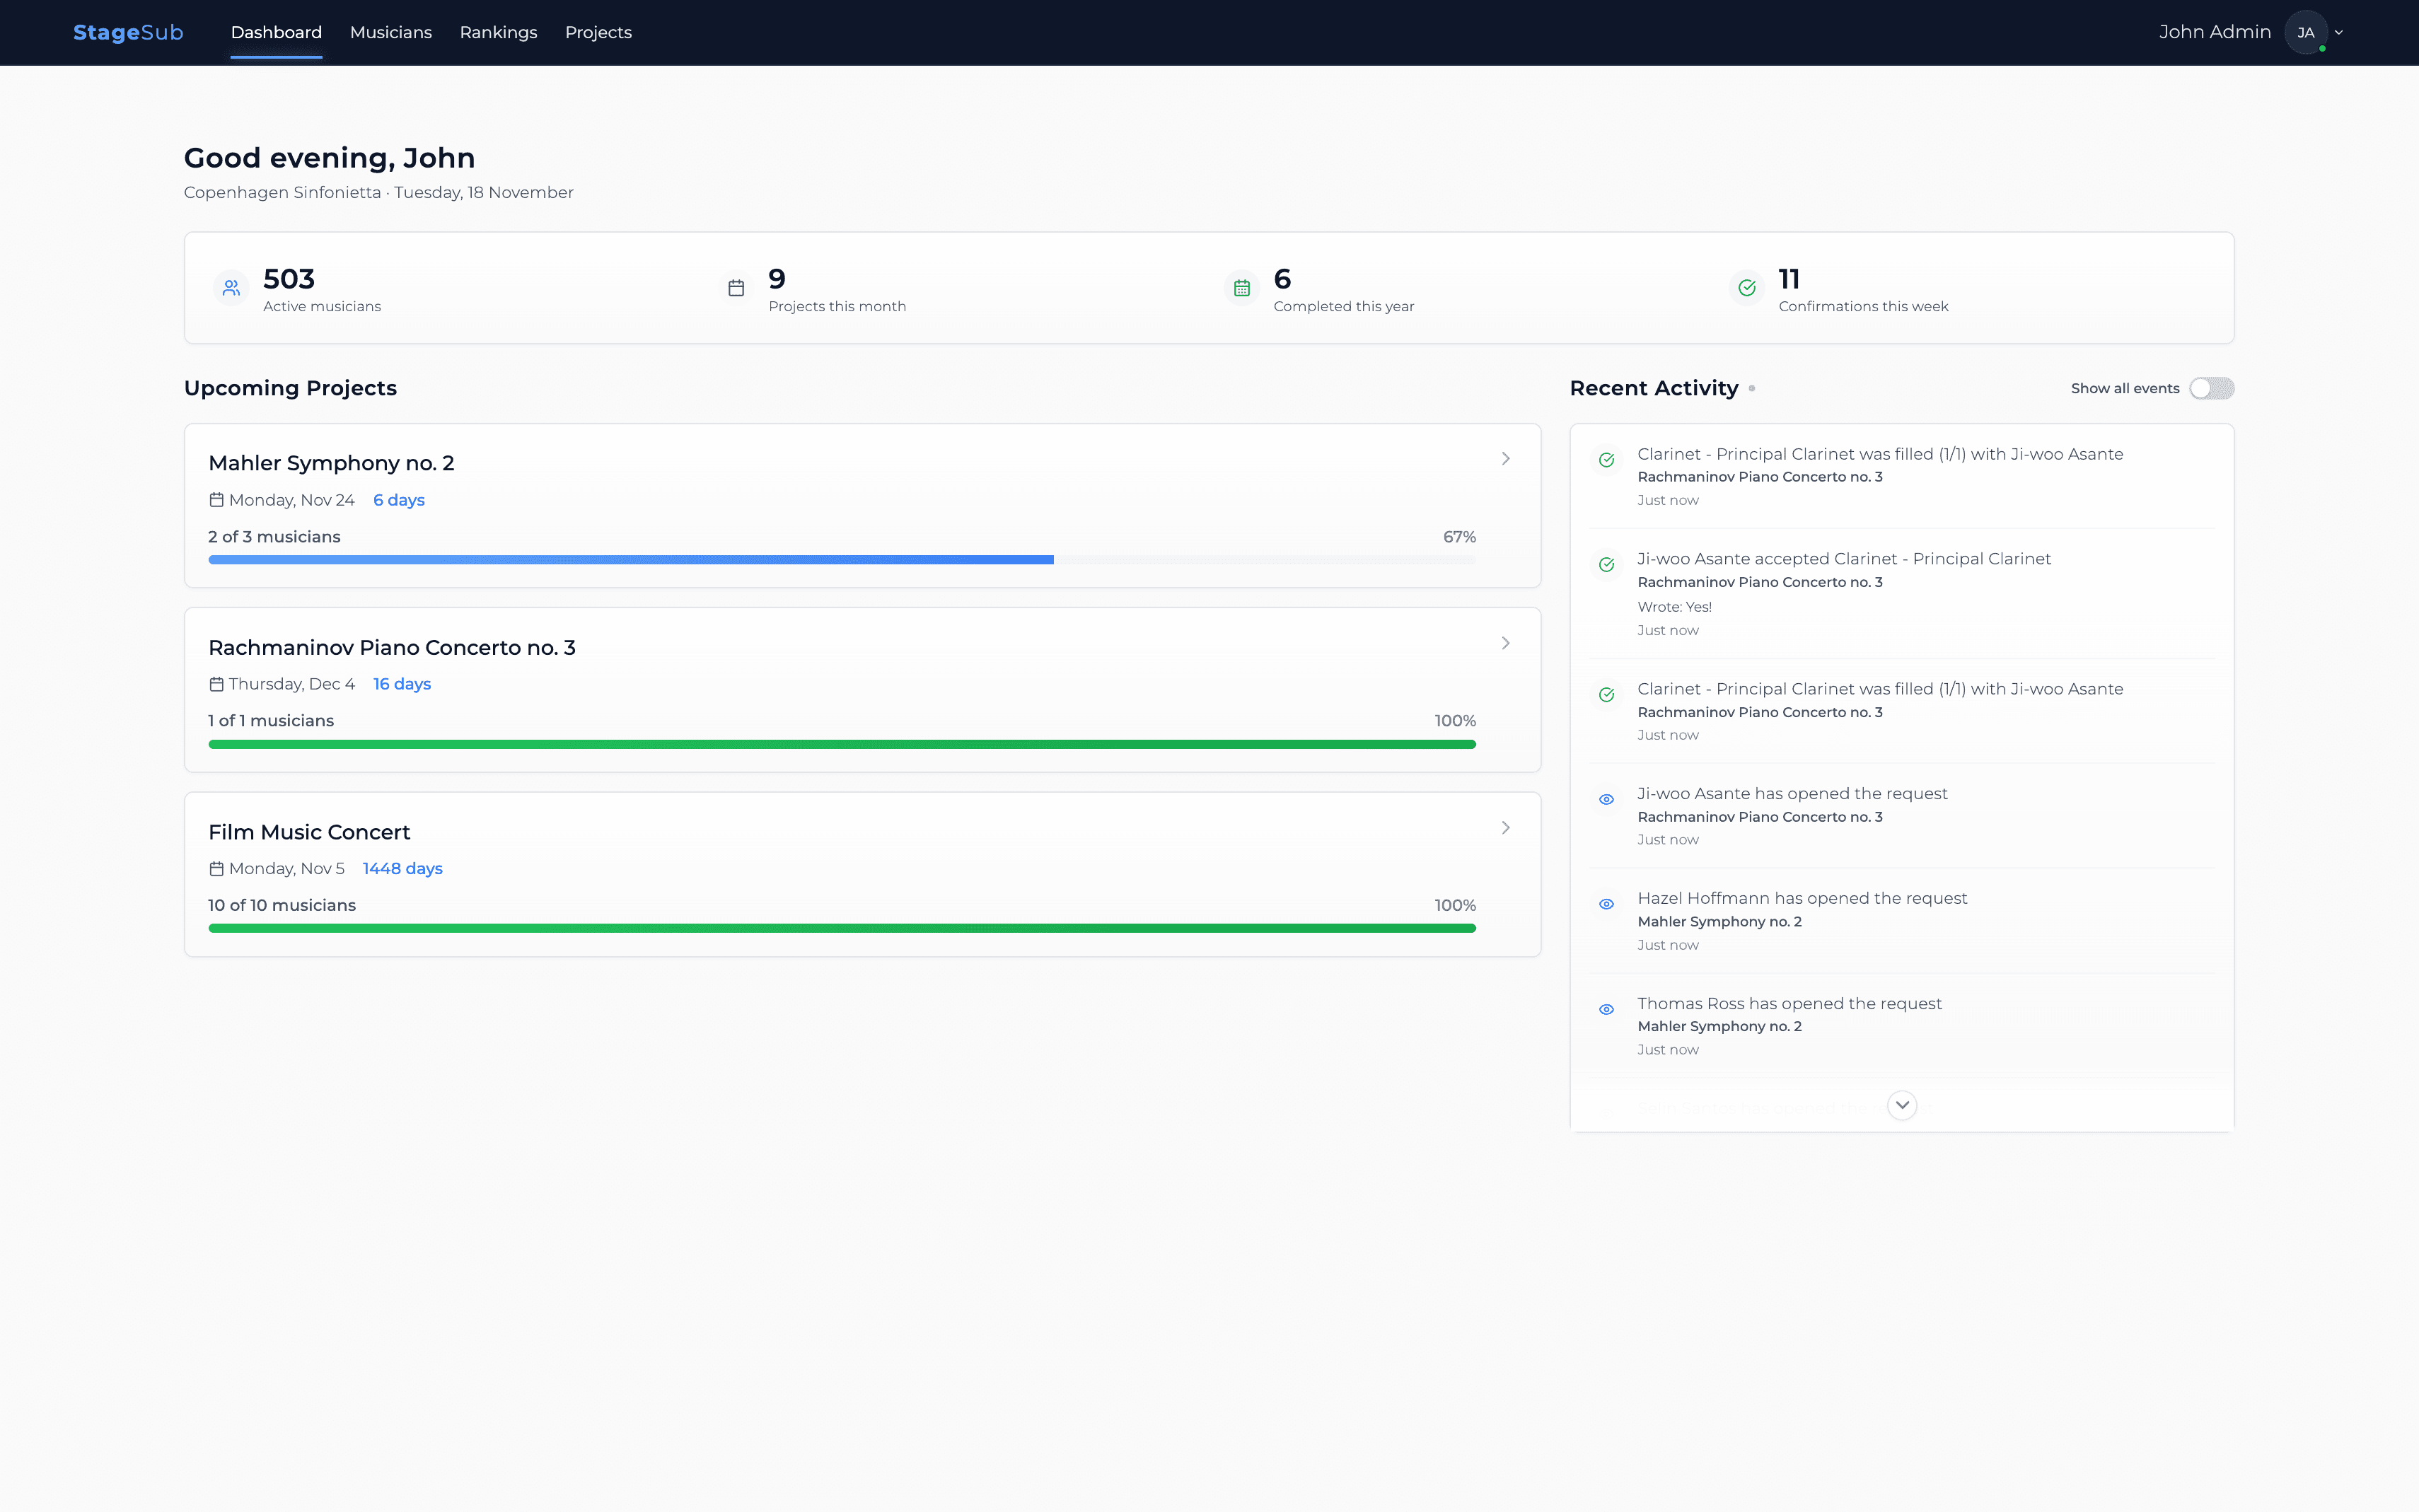Click the eye icon on Ji-woo Asante's opened request
The height and width of the screenshot is (1512, 2419).
[x=1607, y=799]
